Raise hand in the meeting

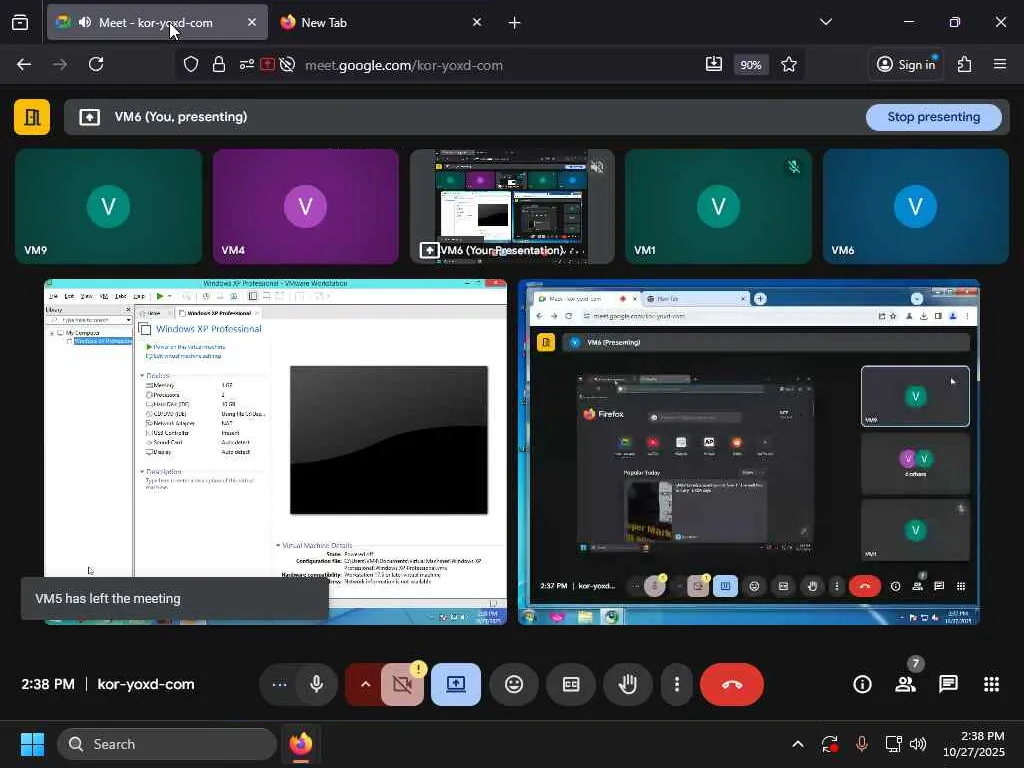tap(628, 684)
